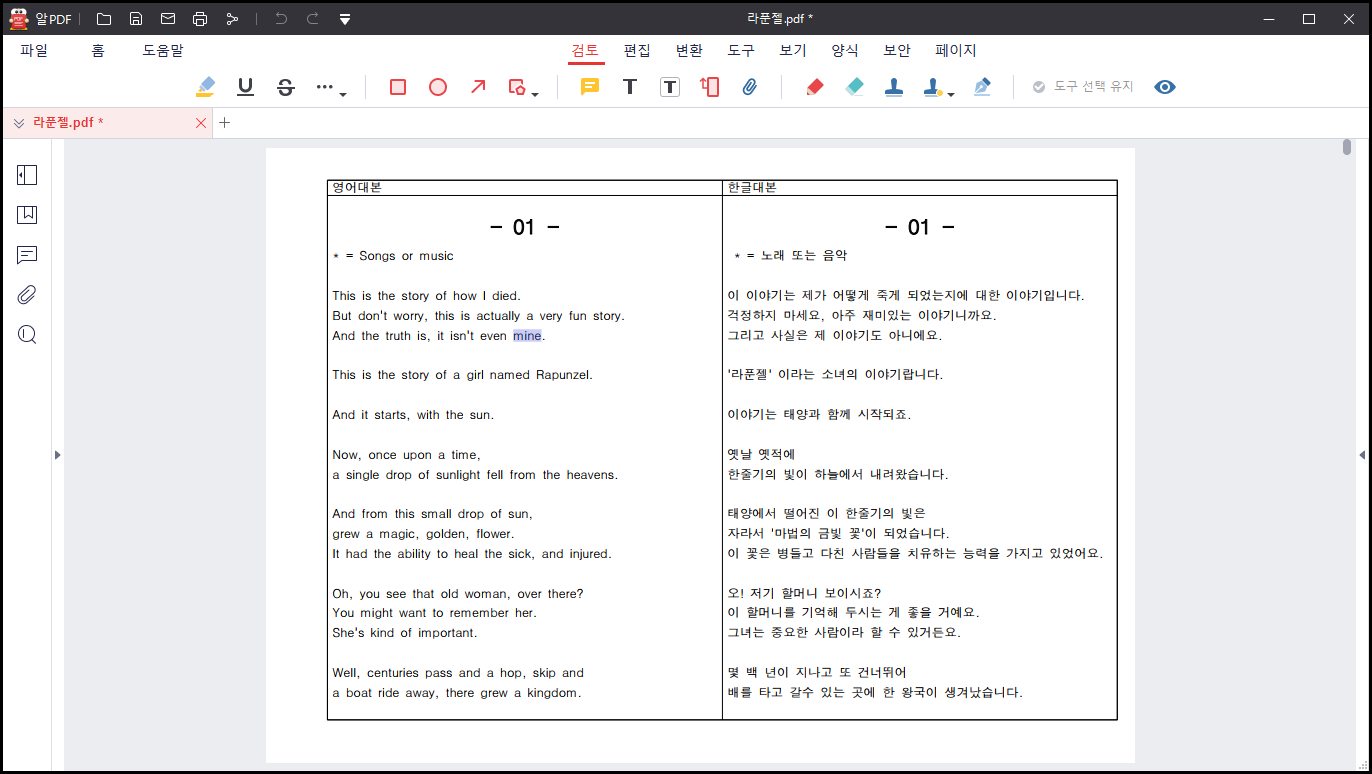1372x774 pixels.
Task: Send the PDF by email icon
Action: click(168, 19)
